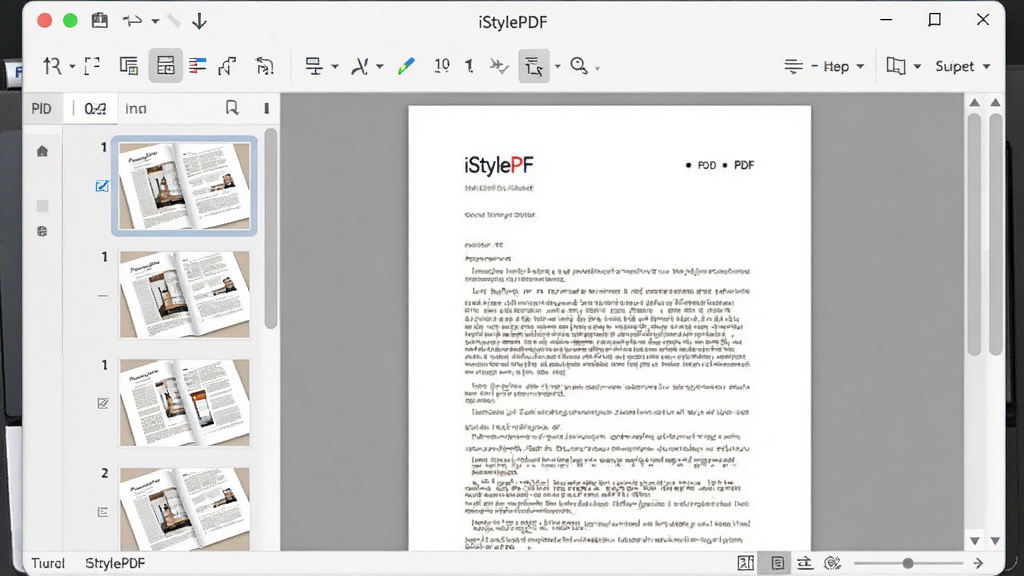Click the sort/reorder tool icon at toolbar start
The height and width of the screenshot is (576, 1024).
[52, 66]
